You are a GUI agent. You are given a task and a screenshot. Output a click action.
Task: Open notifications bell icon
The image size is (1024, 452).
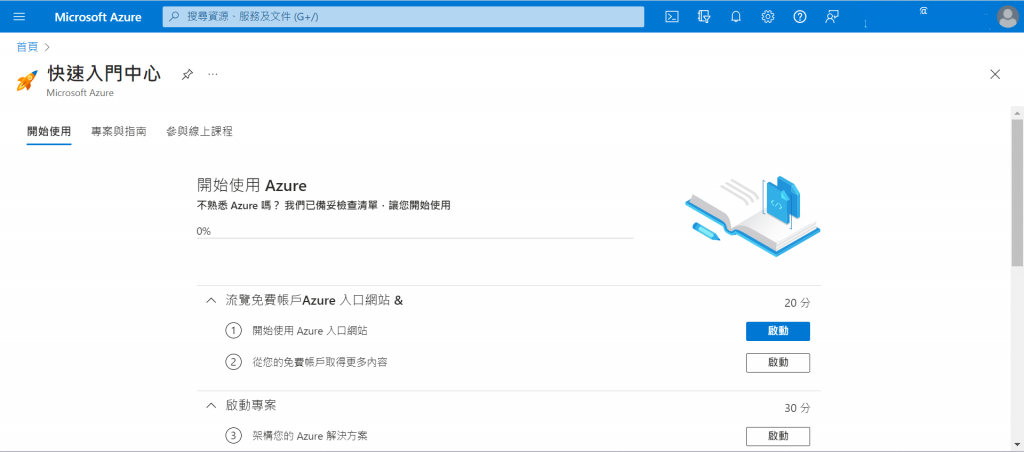click(735, 17)
